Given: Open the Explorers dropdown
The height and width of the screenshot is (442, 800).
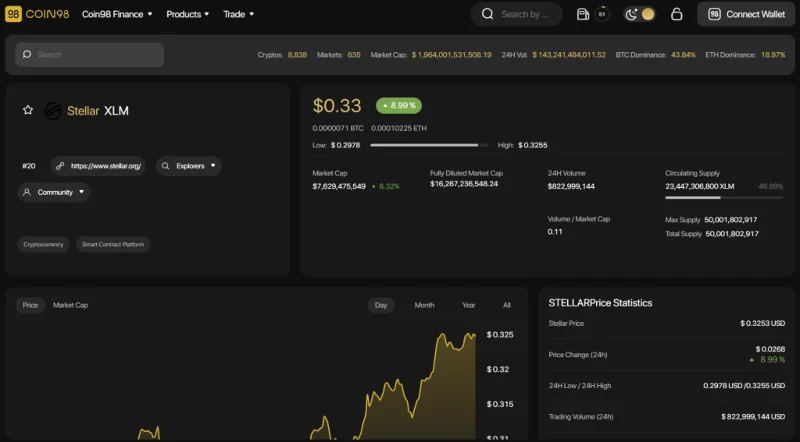Looking at the screenshot, I should click(x=189, y=166).
